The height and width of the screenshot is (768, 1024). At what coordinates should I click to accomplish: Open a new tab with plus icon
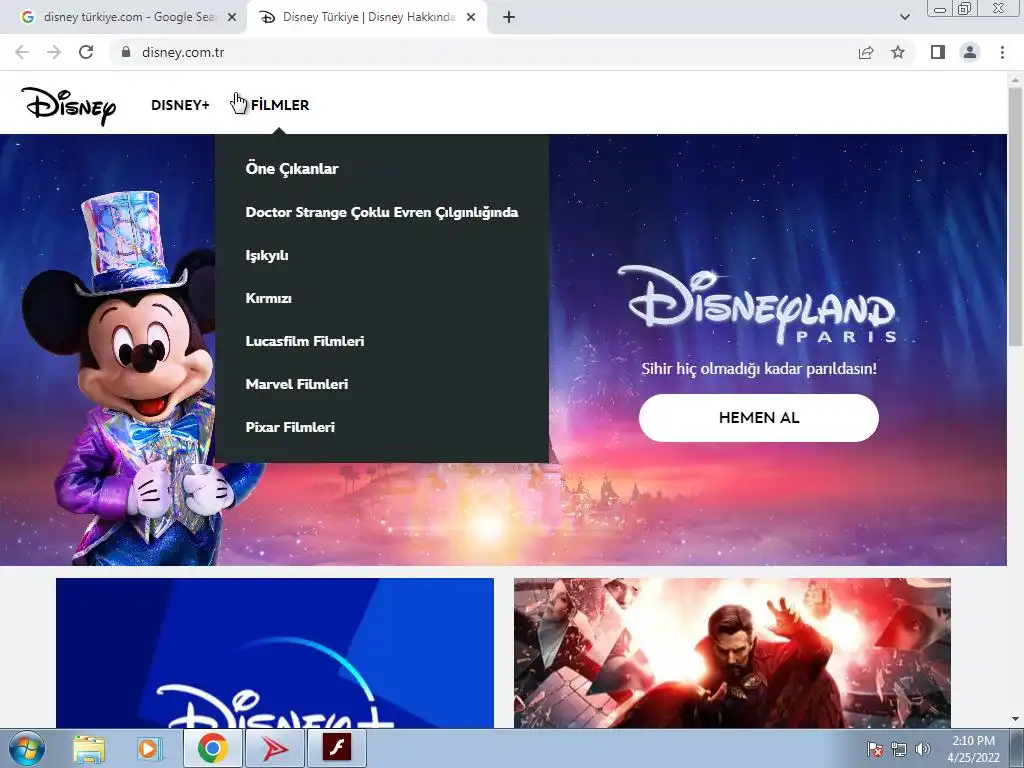pos(509,18)
